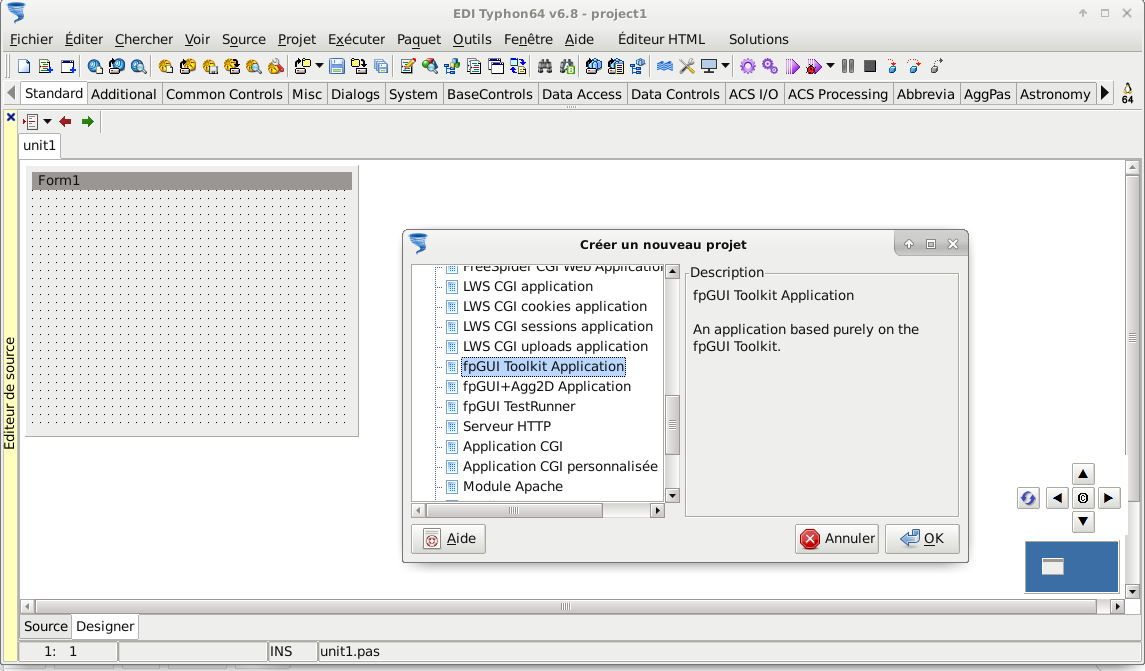
Task: Select Serveur HTTP project type
Action: click(x=507, y=426)
